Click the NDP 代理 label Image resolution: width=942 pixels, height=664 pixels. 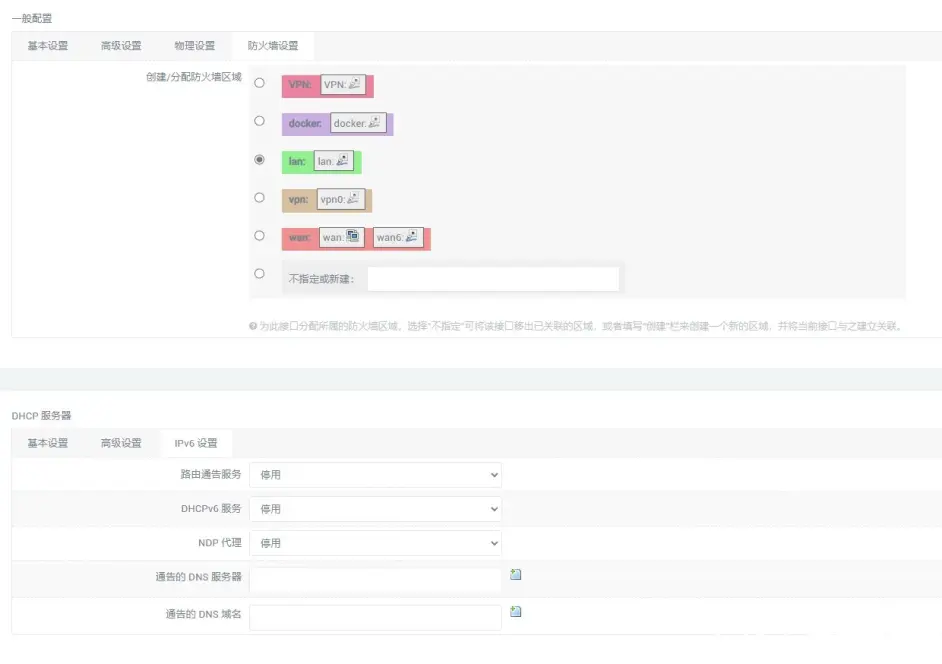[x=220, y=543]
